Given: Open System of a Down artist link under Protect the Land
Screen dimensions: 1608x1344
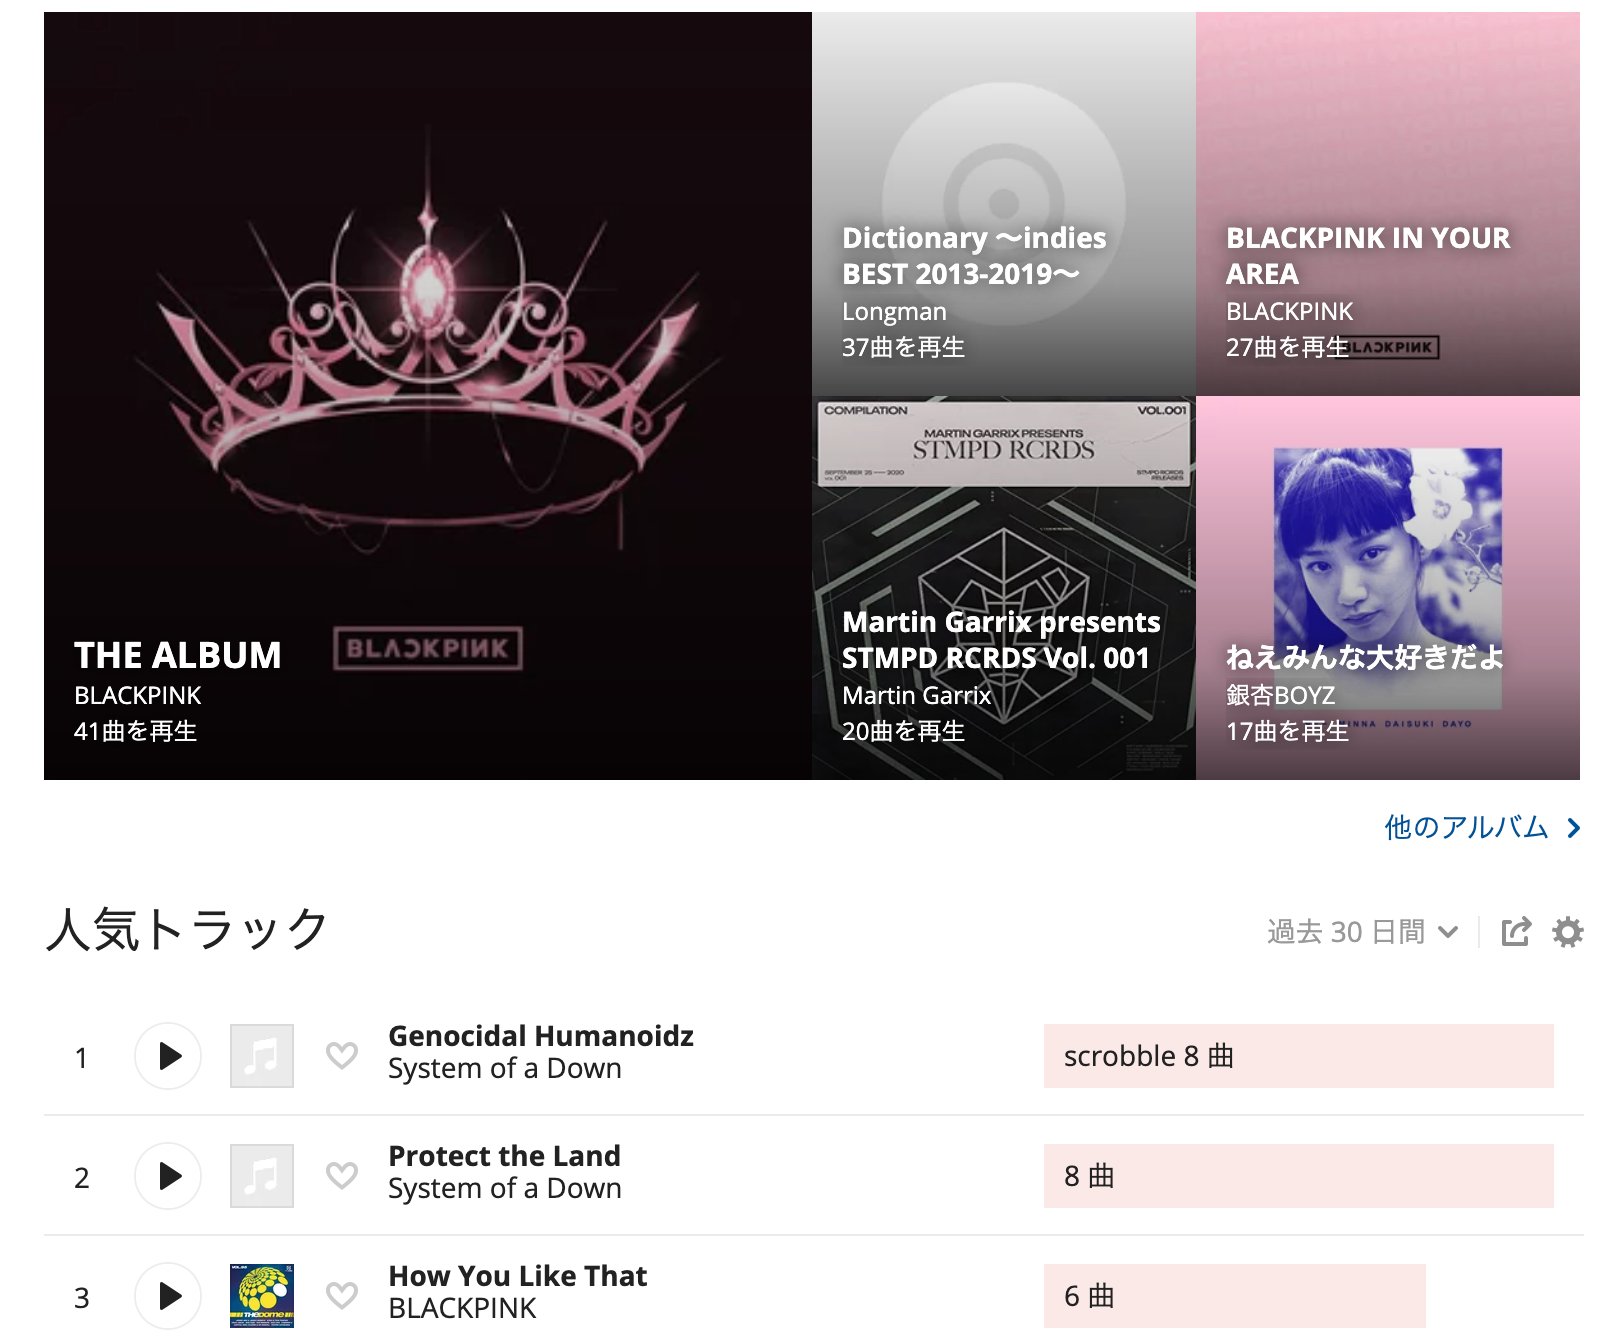Looking at the screenshot, I should point(504,1188).
